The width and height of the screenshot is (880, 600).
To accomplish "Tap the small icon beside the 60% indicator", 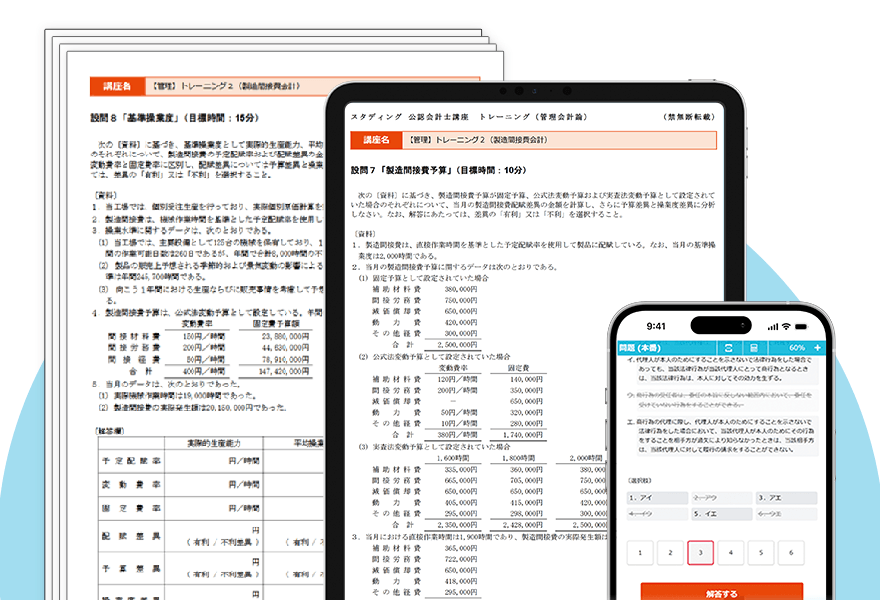I will point(818,348).
